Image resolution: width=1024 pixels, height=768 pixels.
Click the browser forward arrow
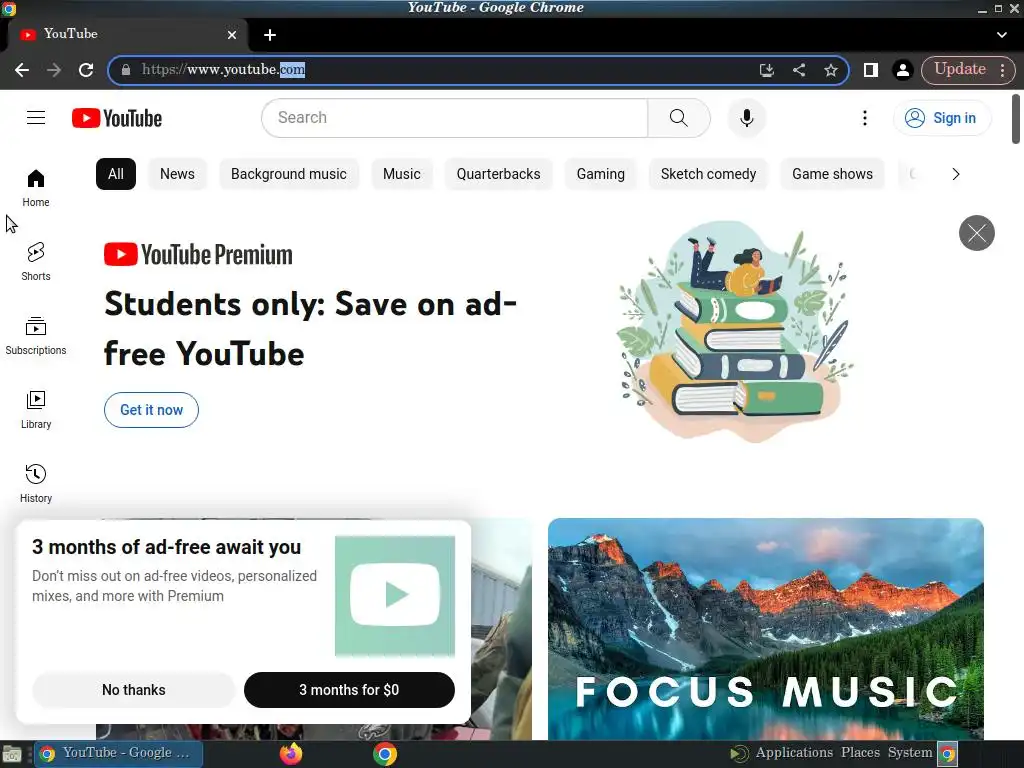point(54,70)
